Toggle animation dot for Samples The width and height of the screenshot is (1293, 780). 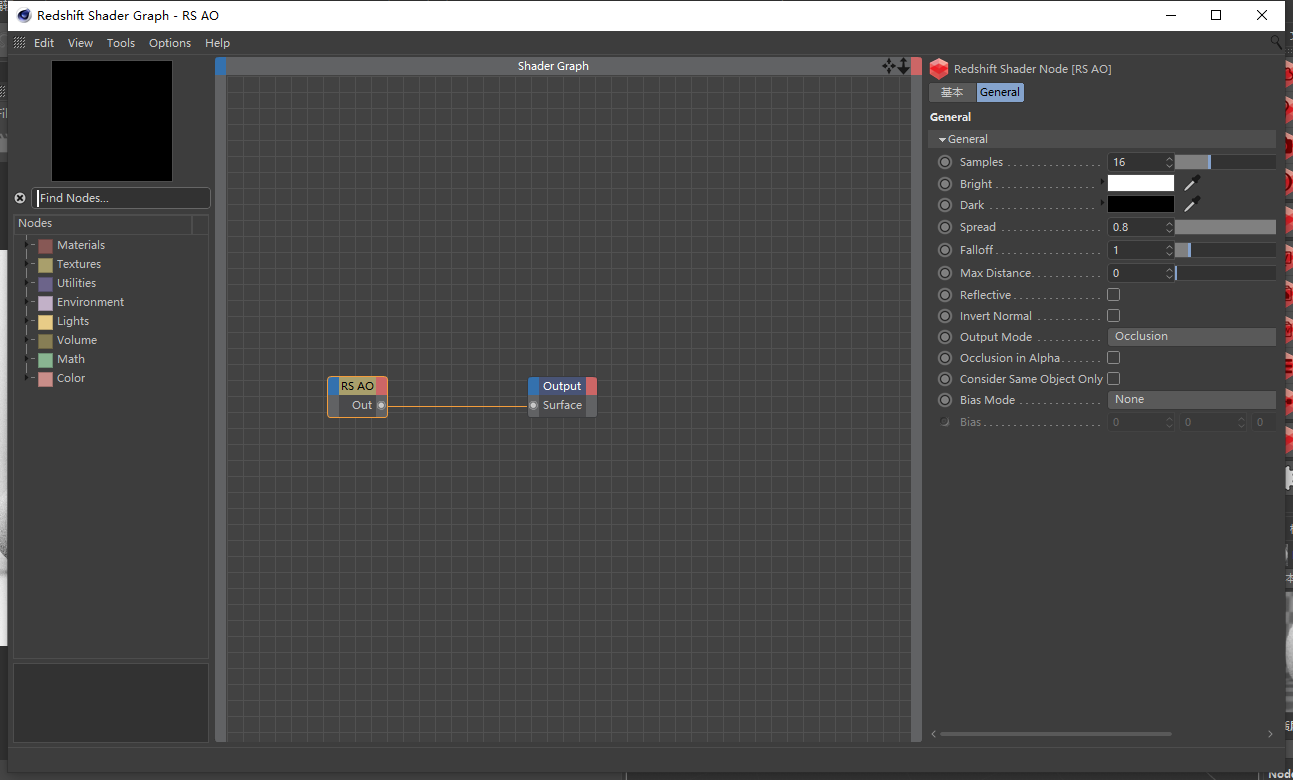pyautogui.click(x=945, y=162)
